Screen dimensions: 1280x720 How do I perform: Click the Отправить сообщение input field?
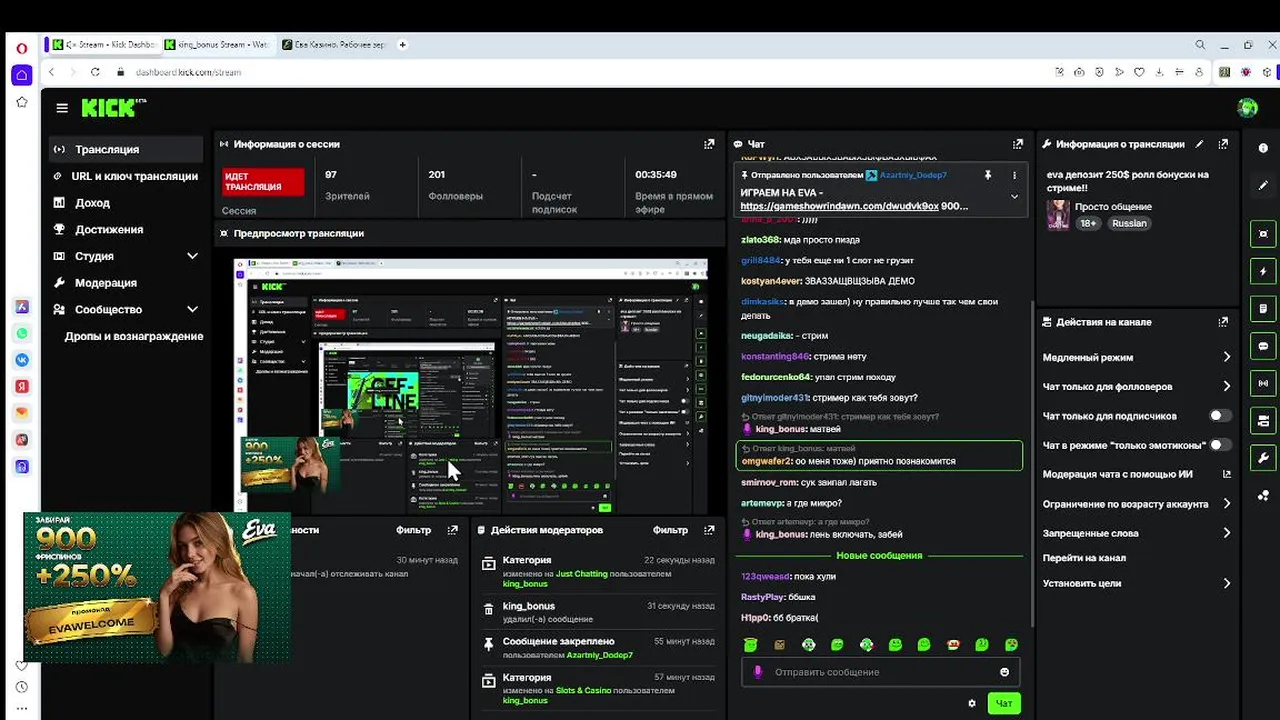click(882, 672)
